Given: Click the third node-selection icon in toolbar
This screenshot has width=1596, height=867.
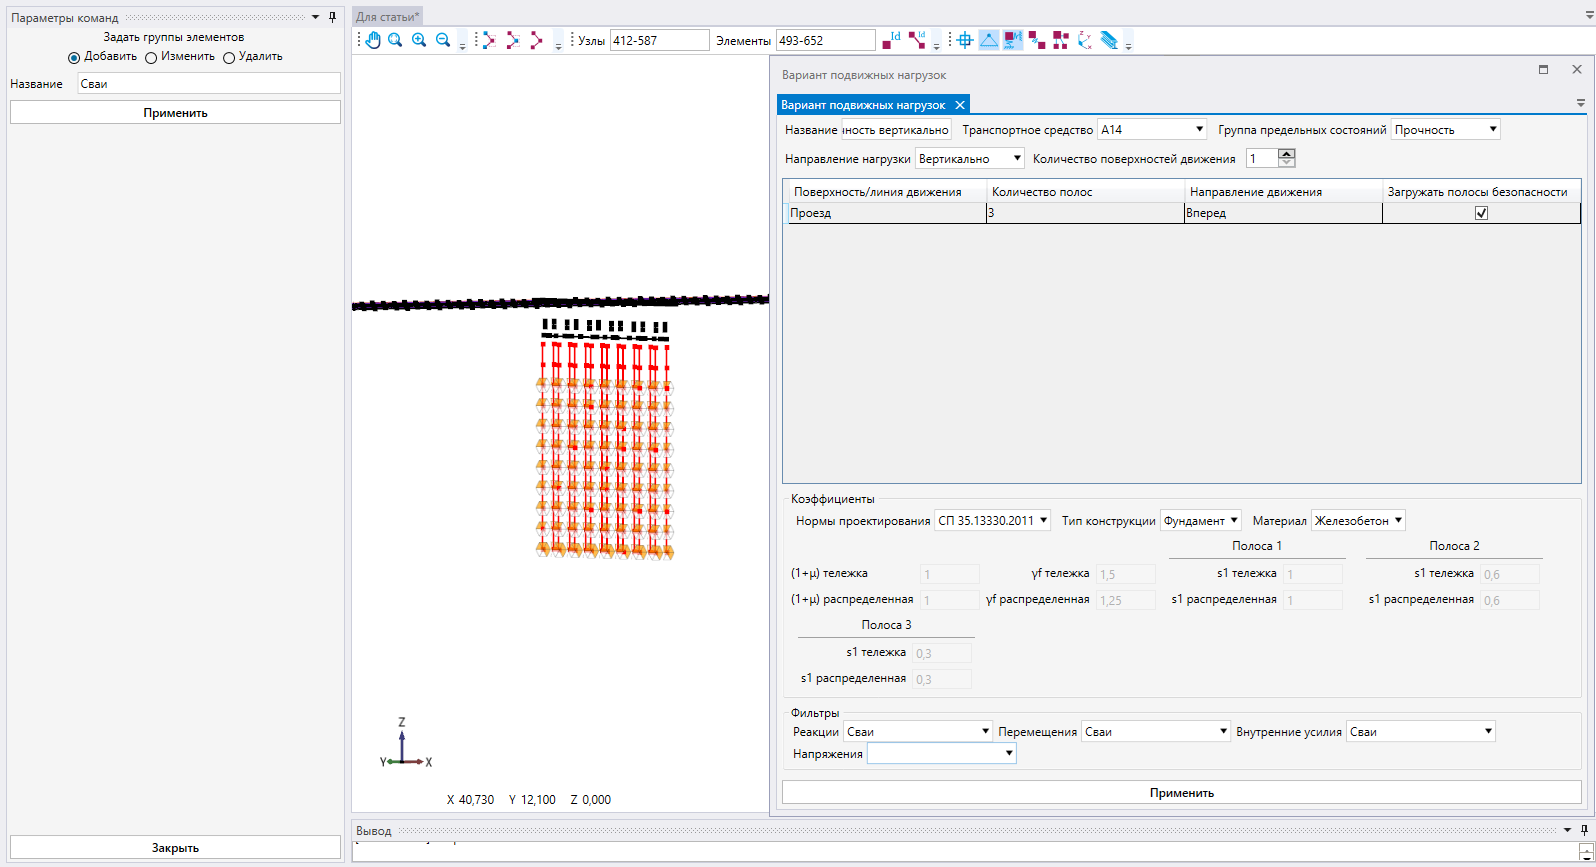Looking at the screenshot, I should (x=537, y=40).
